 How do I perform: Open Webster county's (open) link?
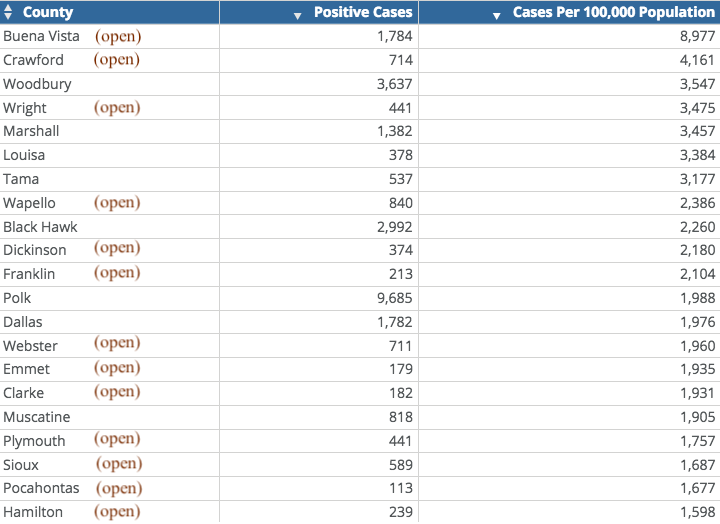[117, 343]
